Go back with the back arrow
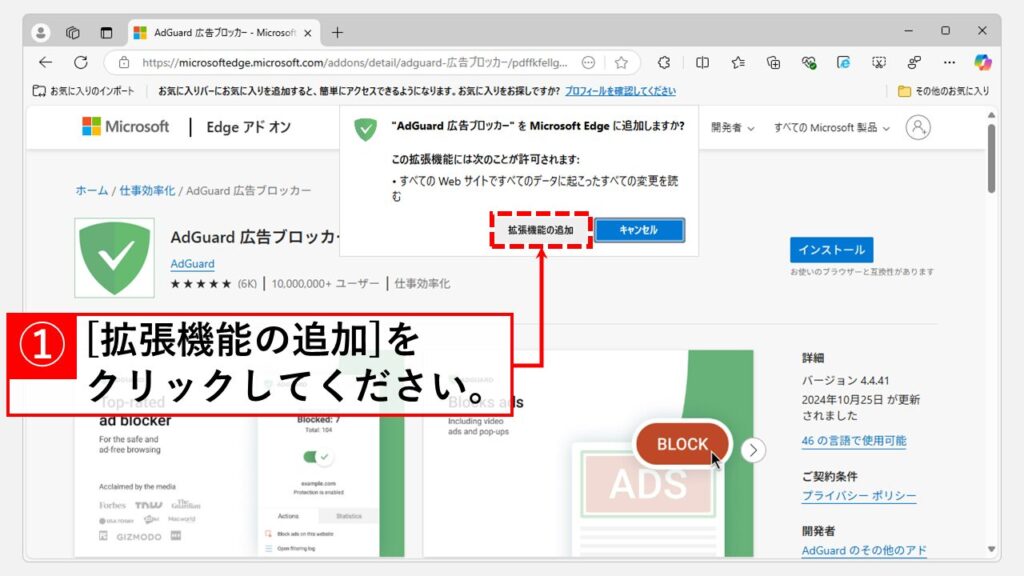This screenshot has height=576, width=1024. coord(45,62)
